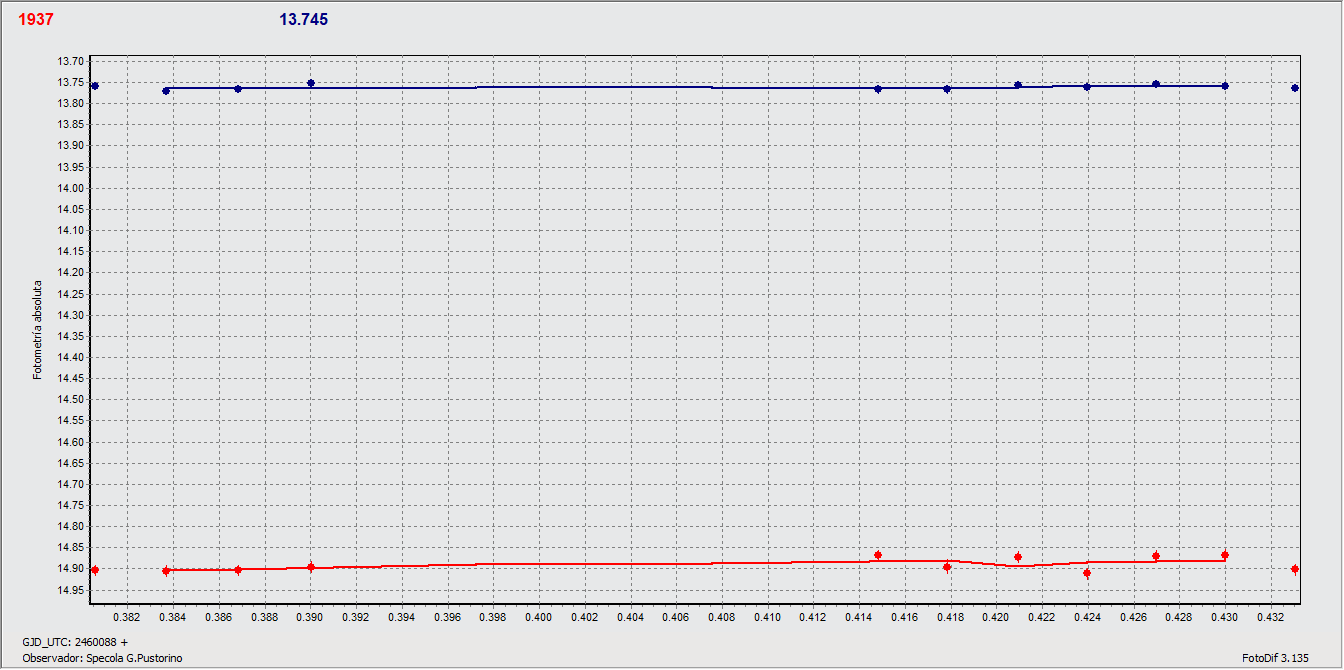This screenshot has width=1344, height=670.
Task: Pick the red data point at 0.424
Action: click(1087, 573)
